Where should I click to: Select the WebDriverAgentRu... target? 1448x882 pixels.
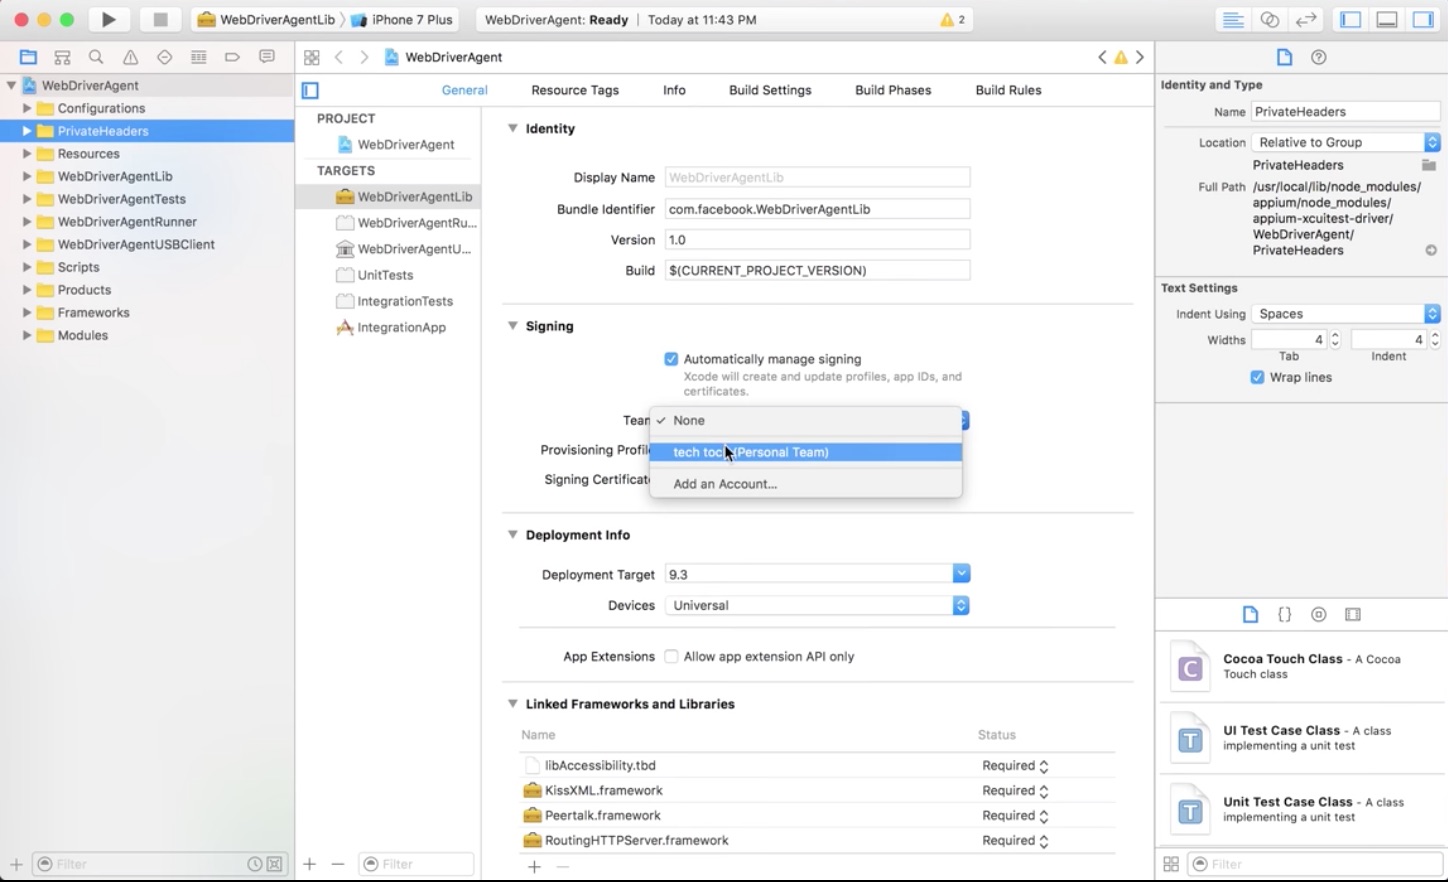tap(406, 223)
